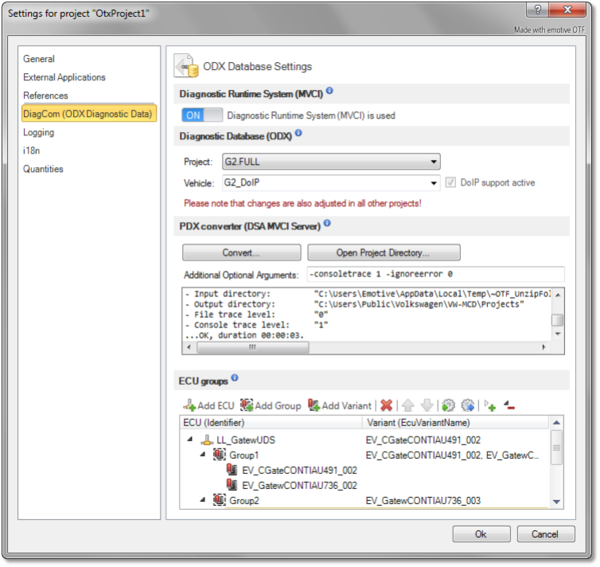600x567 pixels.
Task: Click the Add Variant toolbar icon
Action: [x=315, y=405]
